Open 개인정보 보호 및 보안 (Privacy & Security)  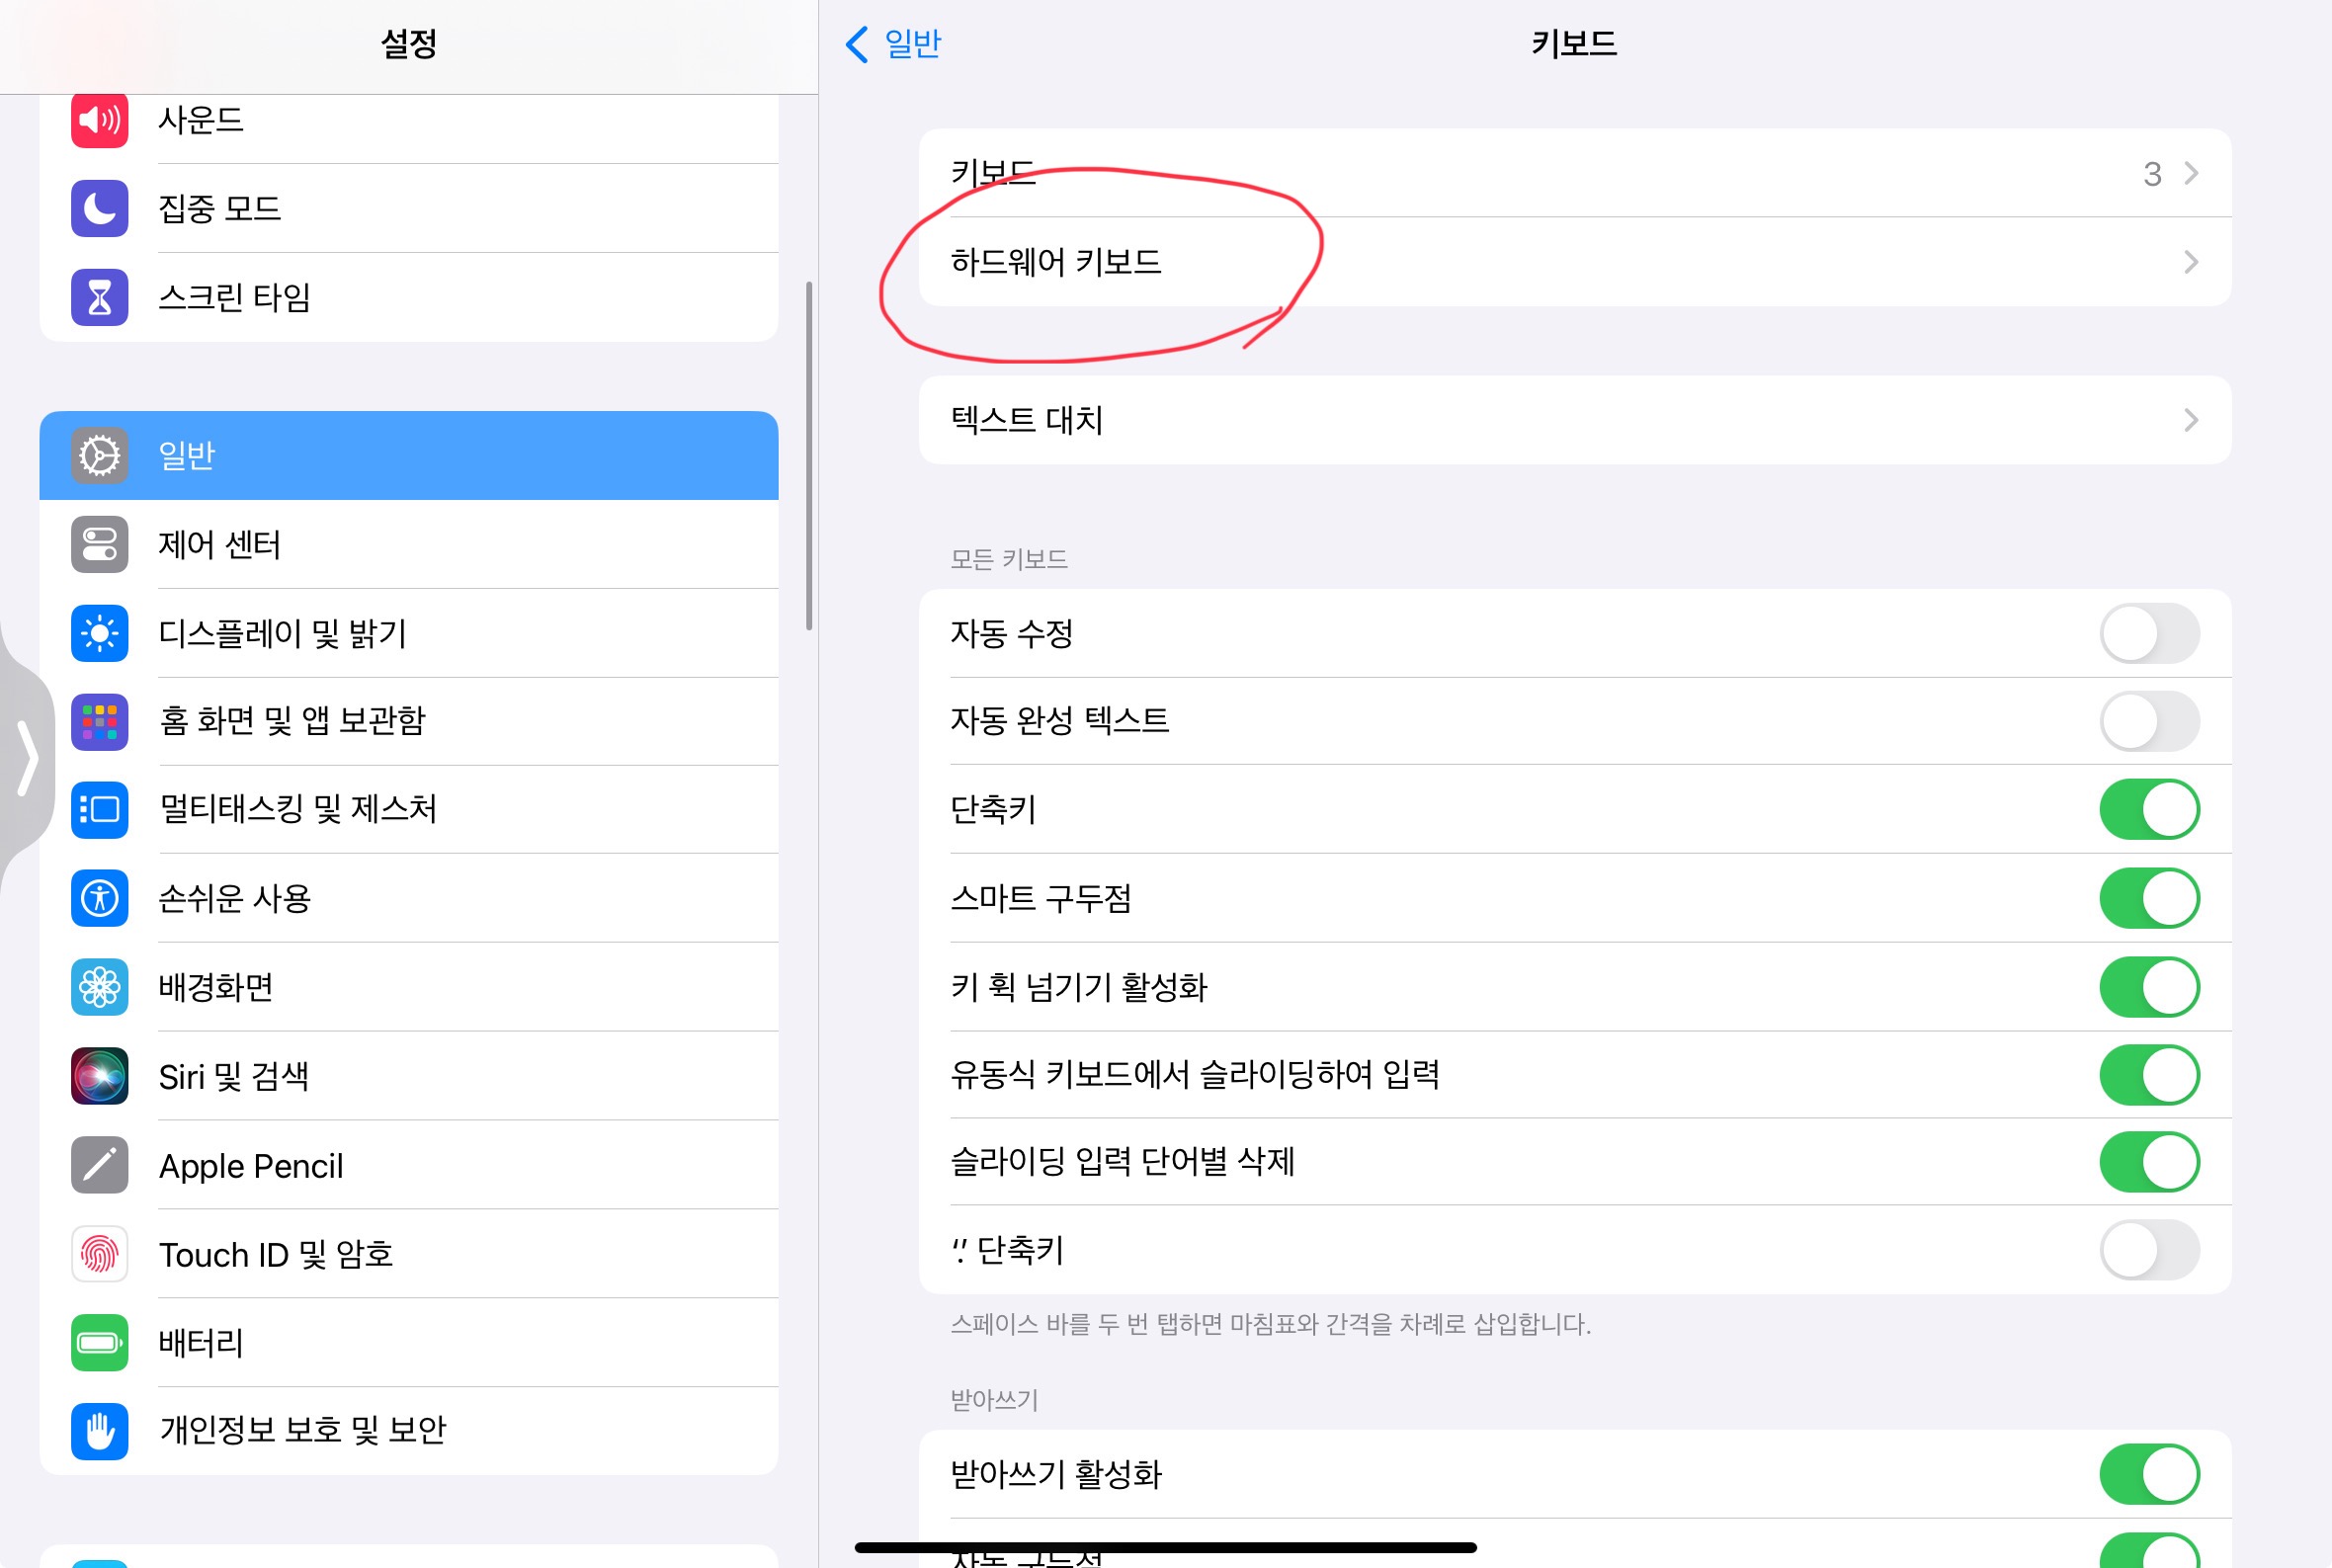point(408,1430)
